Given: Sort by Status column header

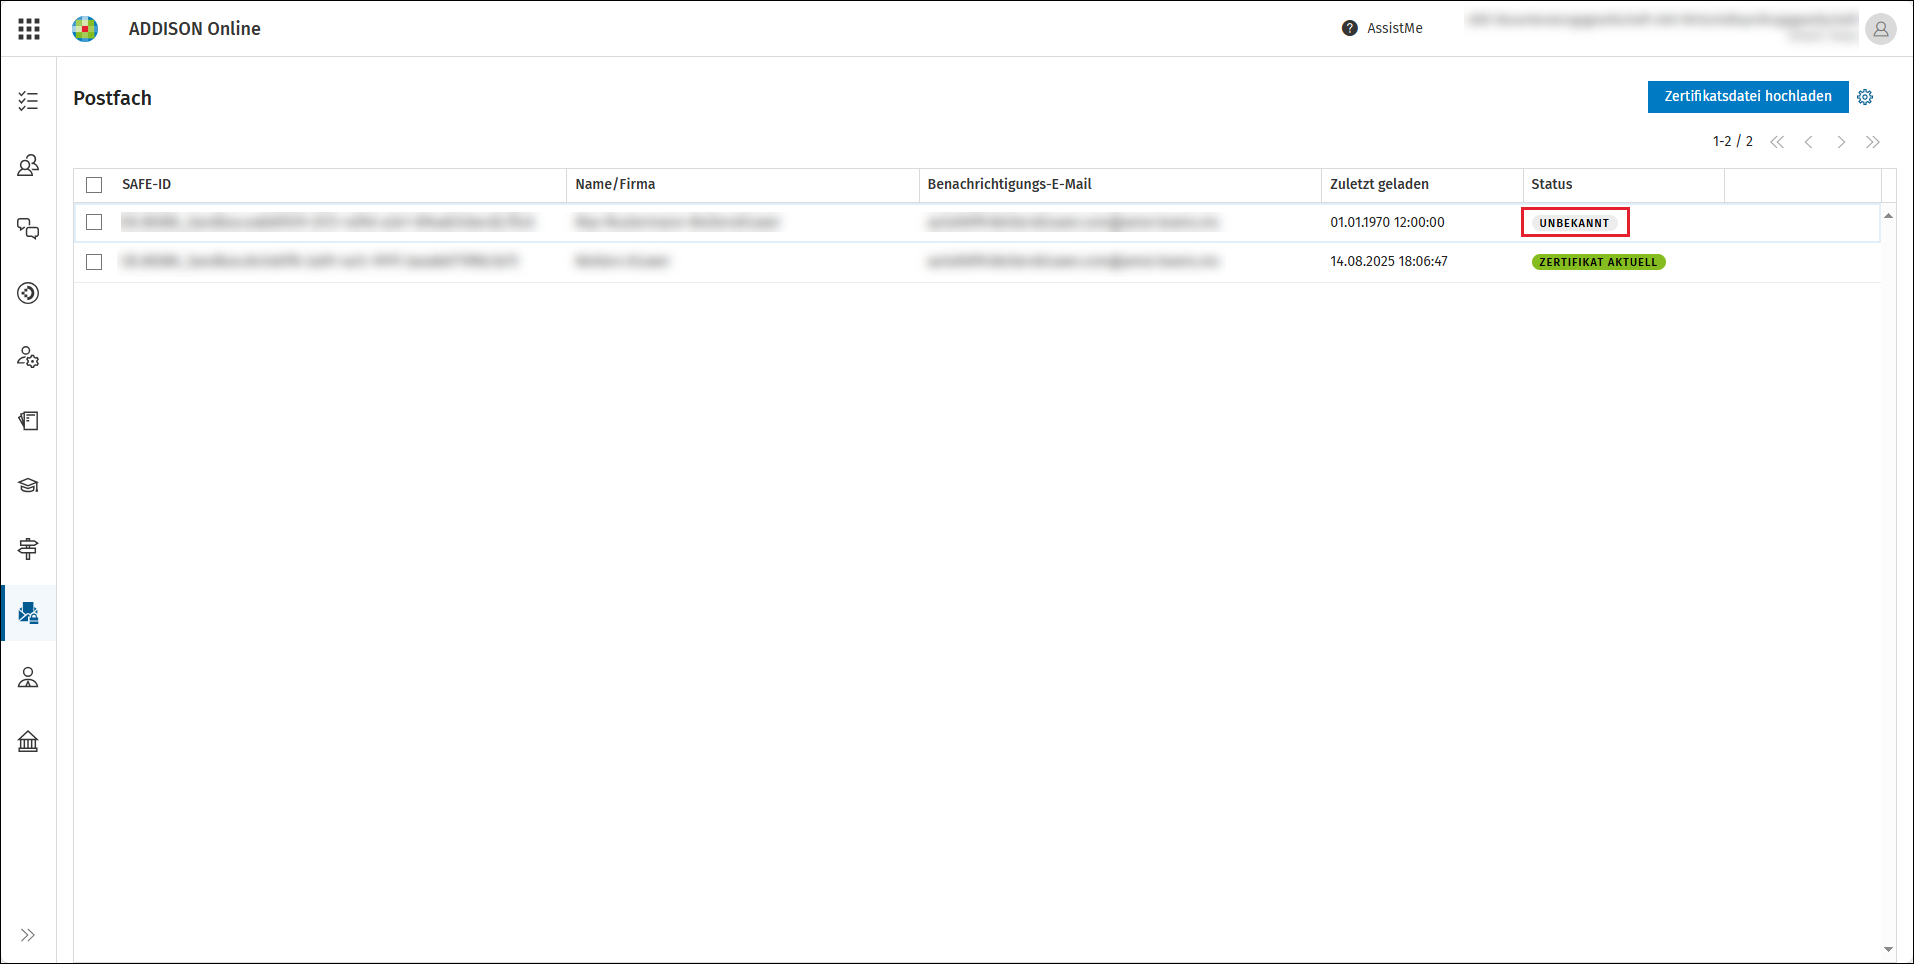Looking at the screenshot, I should (1551, 184).
